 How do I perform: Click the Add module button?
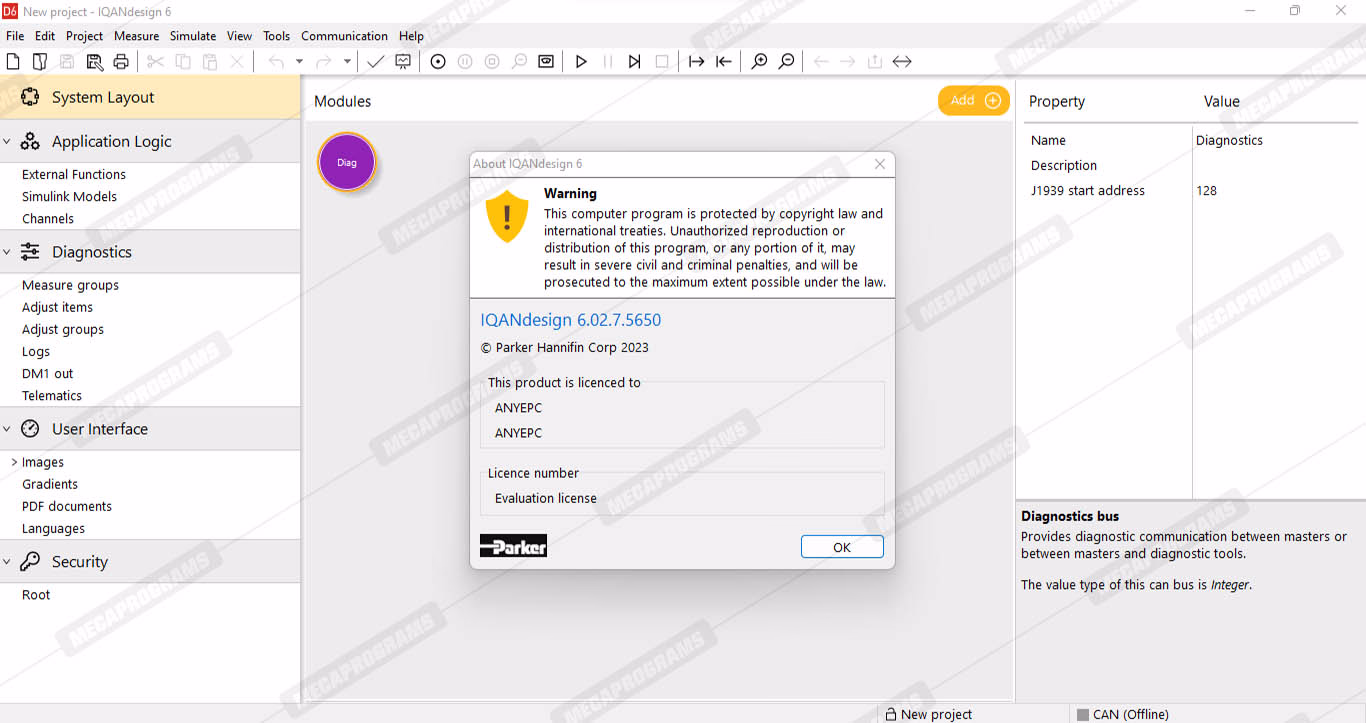(973, 100)
